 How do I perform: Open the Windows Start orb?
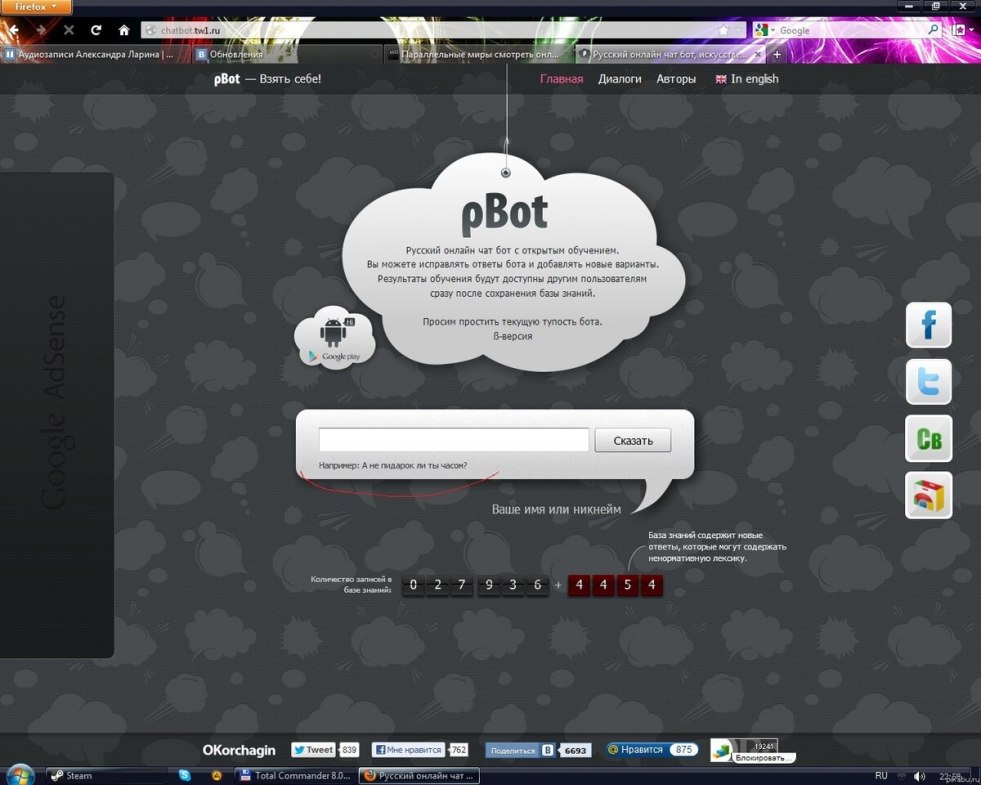click(x=20, y=775)
